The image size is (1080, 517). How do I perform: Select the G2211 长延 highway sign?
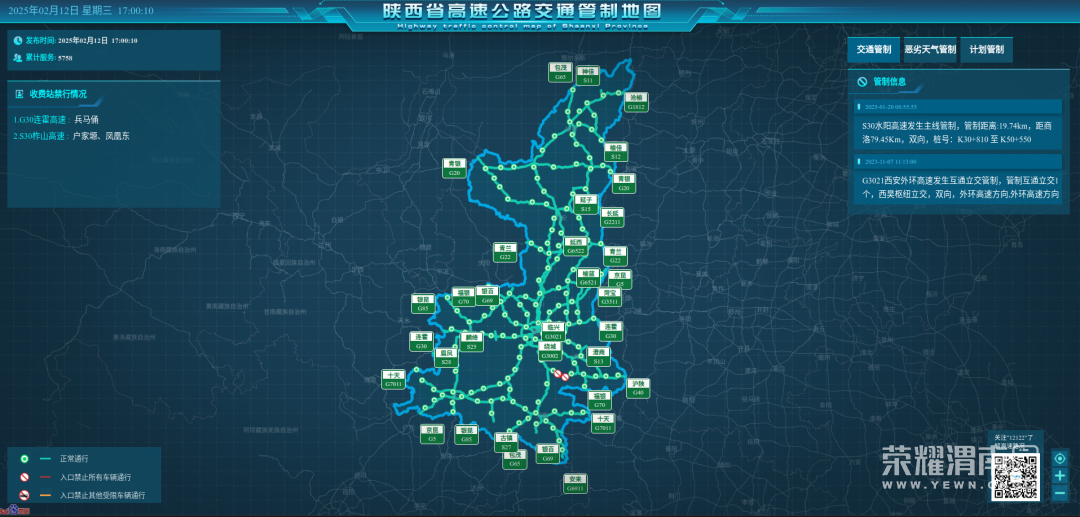[x=613, y=217]
